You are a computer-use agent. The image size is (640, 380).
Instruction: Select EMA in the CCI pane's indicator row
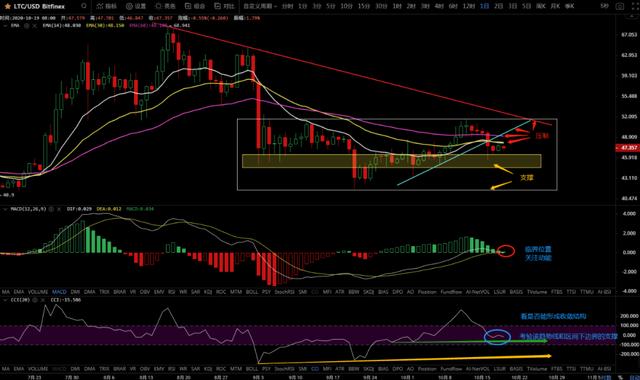(19, 369)
